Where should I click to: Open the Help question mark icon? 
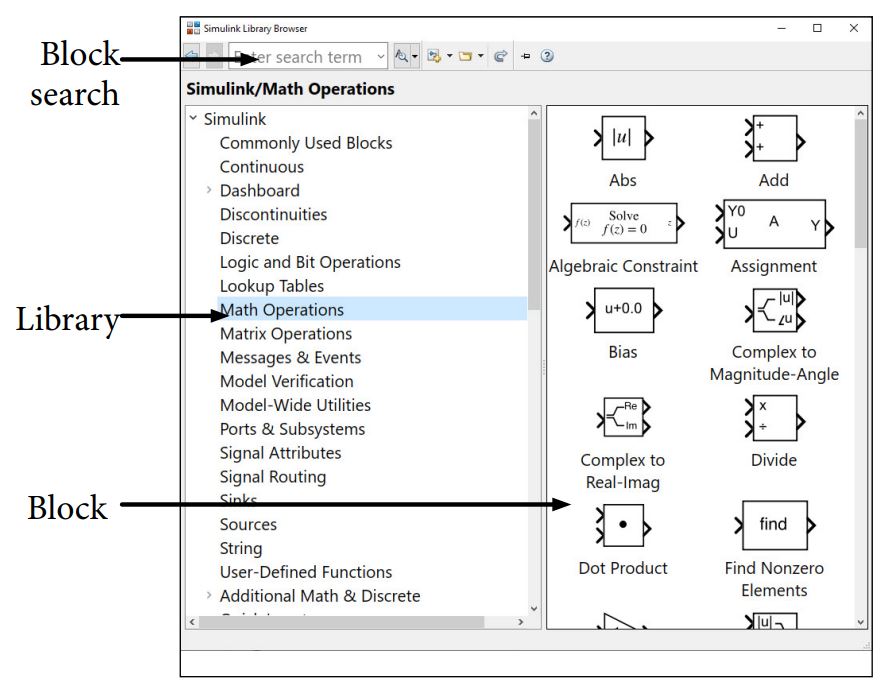pos(547,57)
